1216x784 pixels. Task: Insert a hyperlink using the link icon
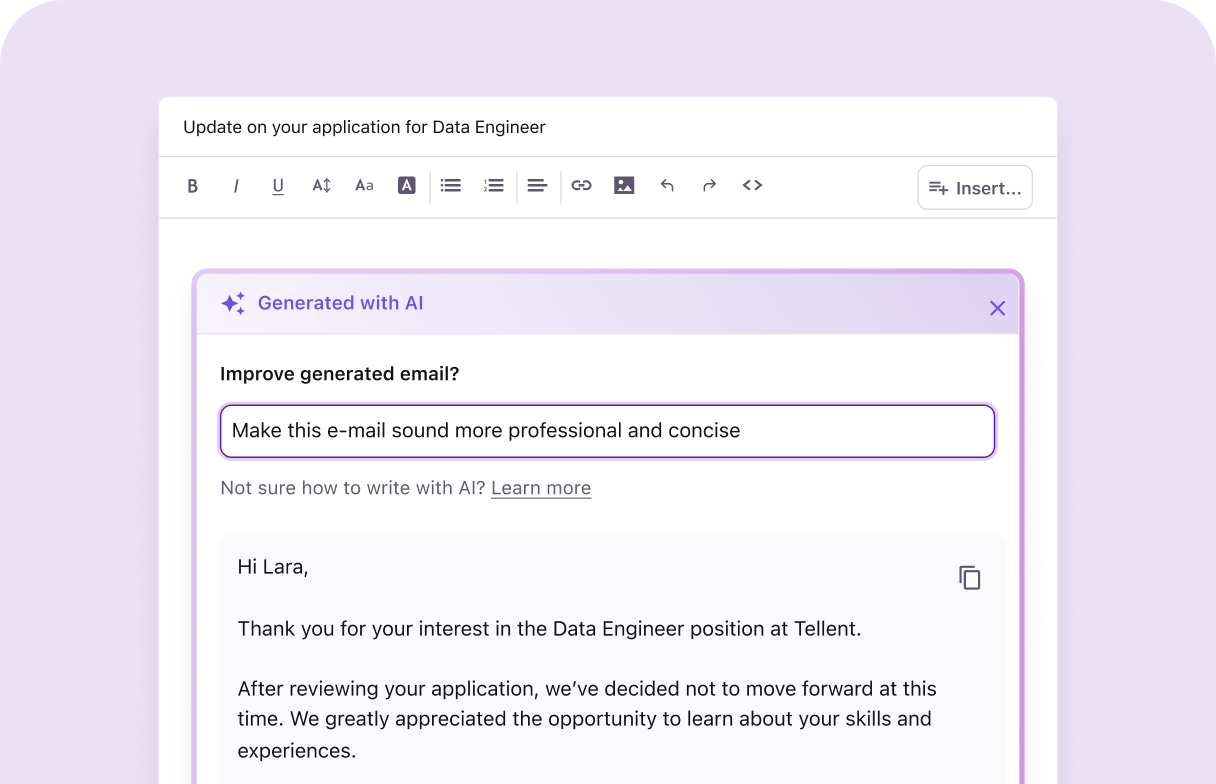tap(581, 185)
